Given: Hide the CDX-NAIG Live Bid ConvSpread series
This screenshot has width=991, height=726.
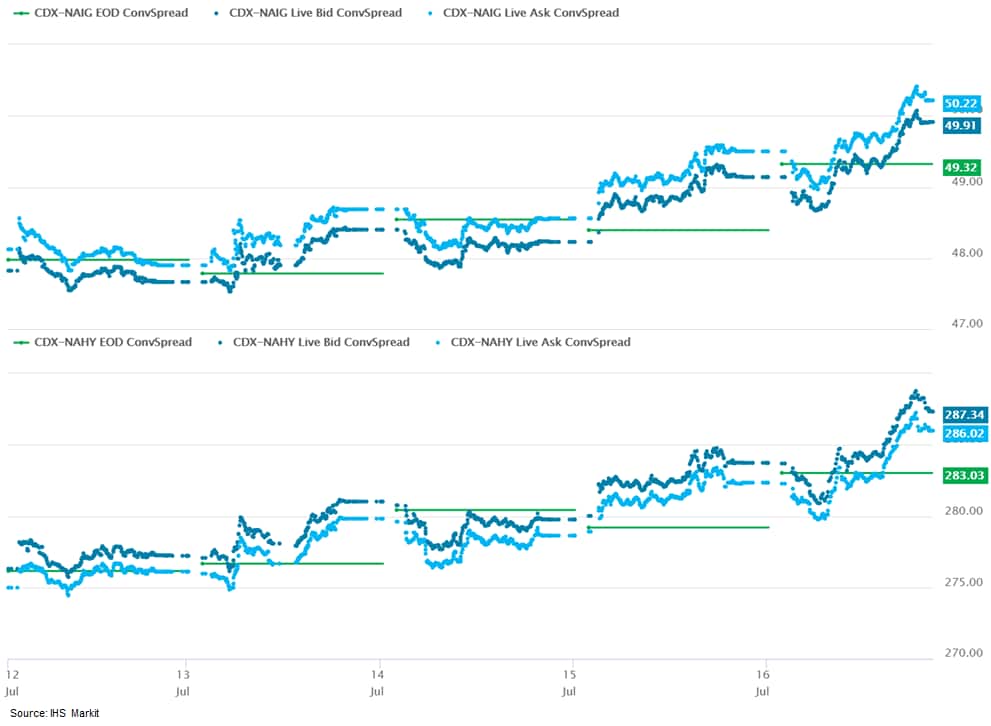Looking at the screenshot, I should (x=307, y=13).
